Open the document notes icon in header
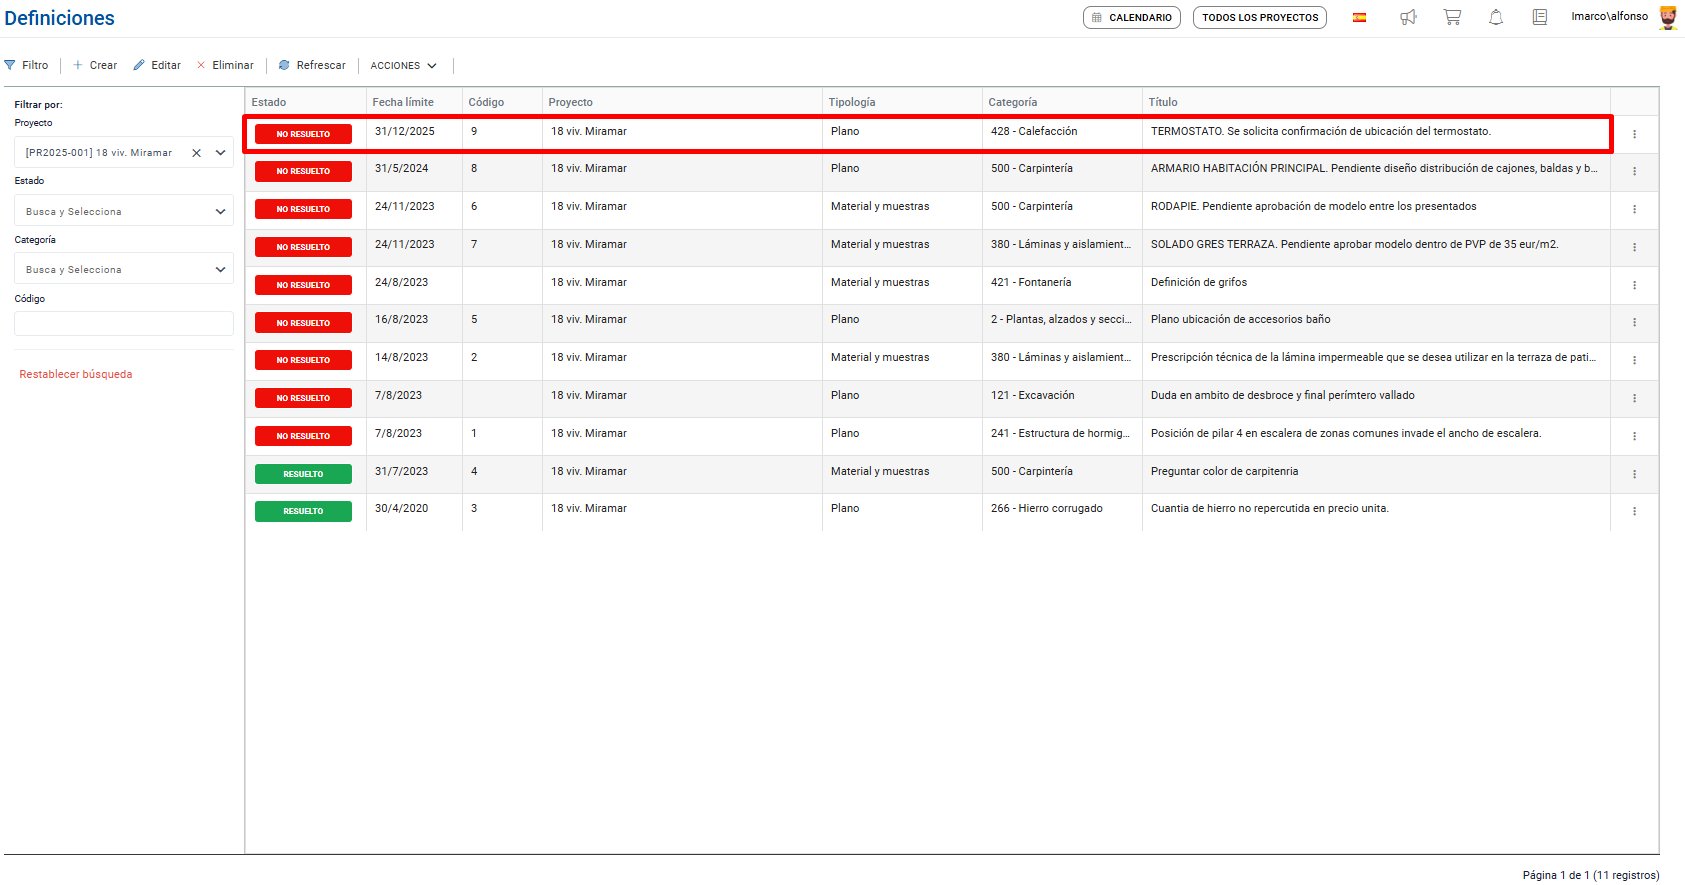The image size is (1685, 885). [1540, 17]
